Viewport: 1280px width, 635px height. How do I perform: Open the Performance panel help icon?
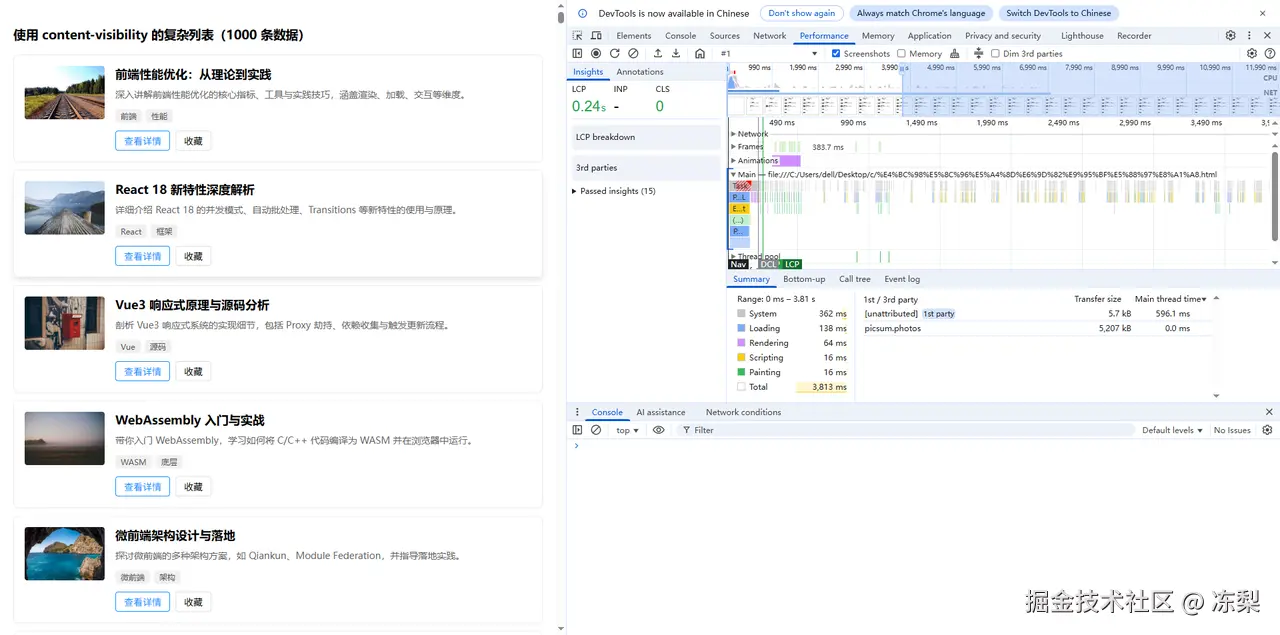tap(1270, 53)
